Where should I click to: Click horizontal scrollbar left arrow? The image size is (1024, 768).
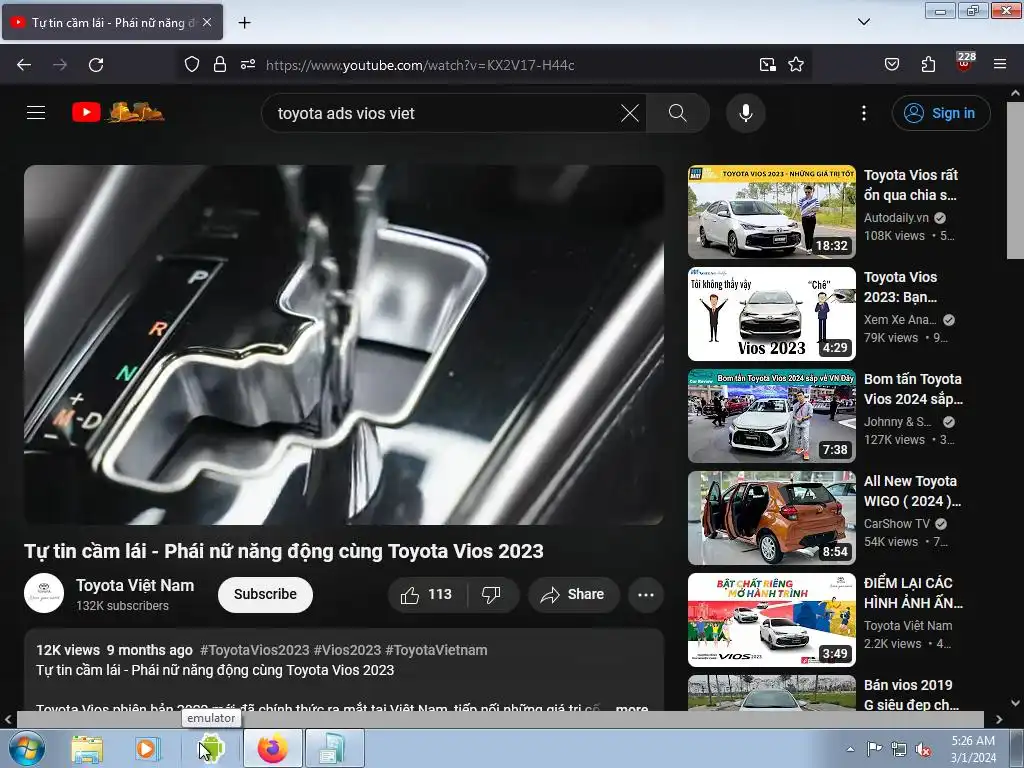click(x=8, y=720)
